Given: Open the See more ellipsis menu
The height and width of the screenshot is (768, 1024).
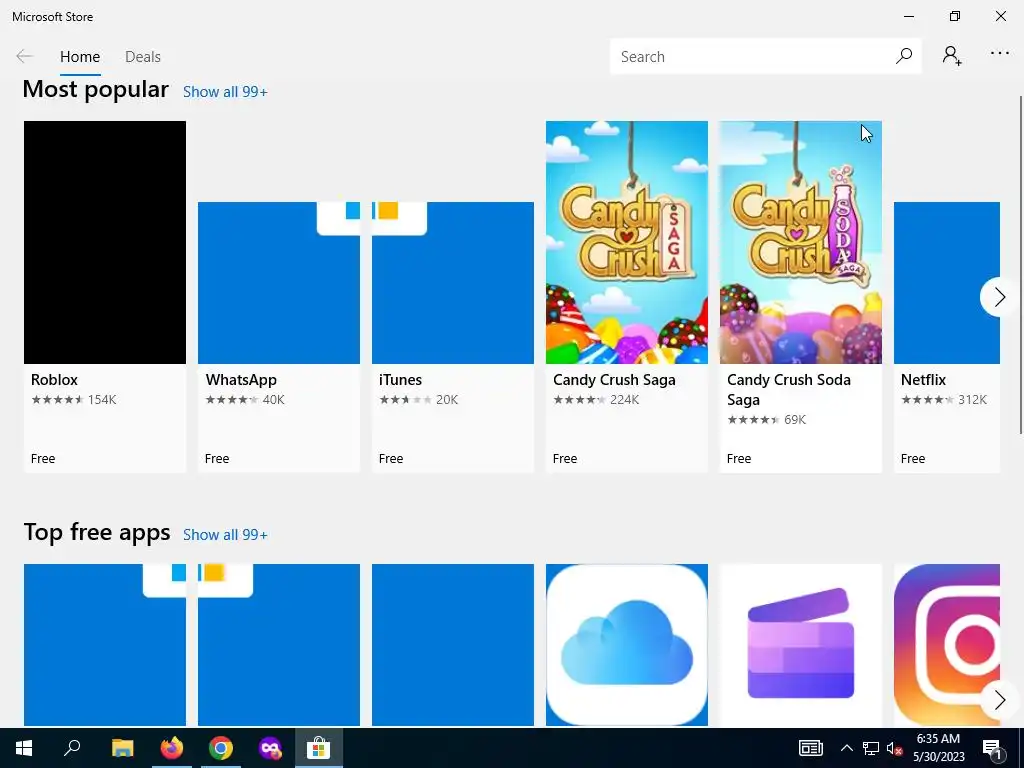Looking at the screenshot, I should [x=1000, y=54].
